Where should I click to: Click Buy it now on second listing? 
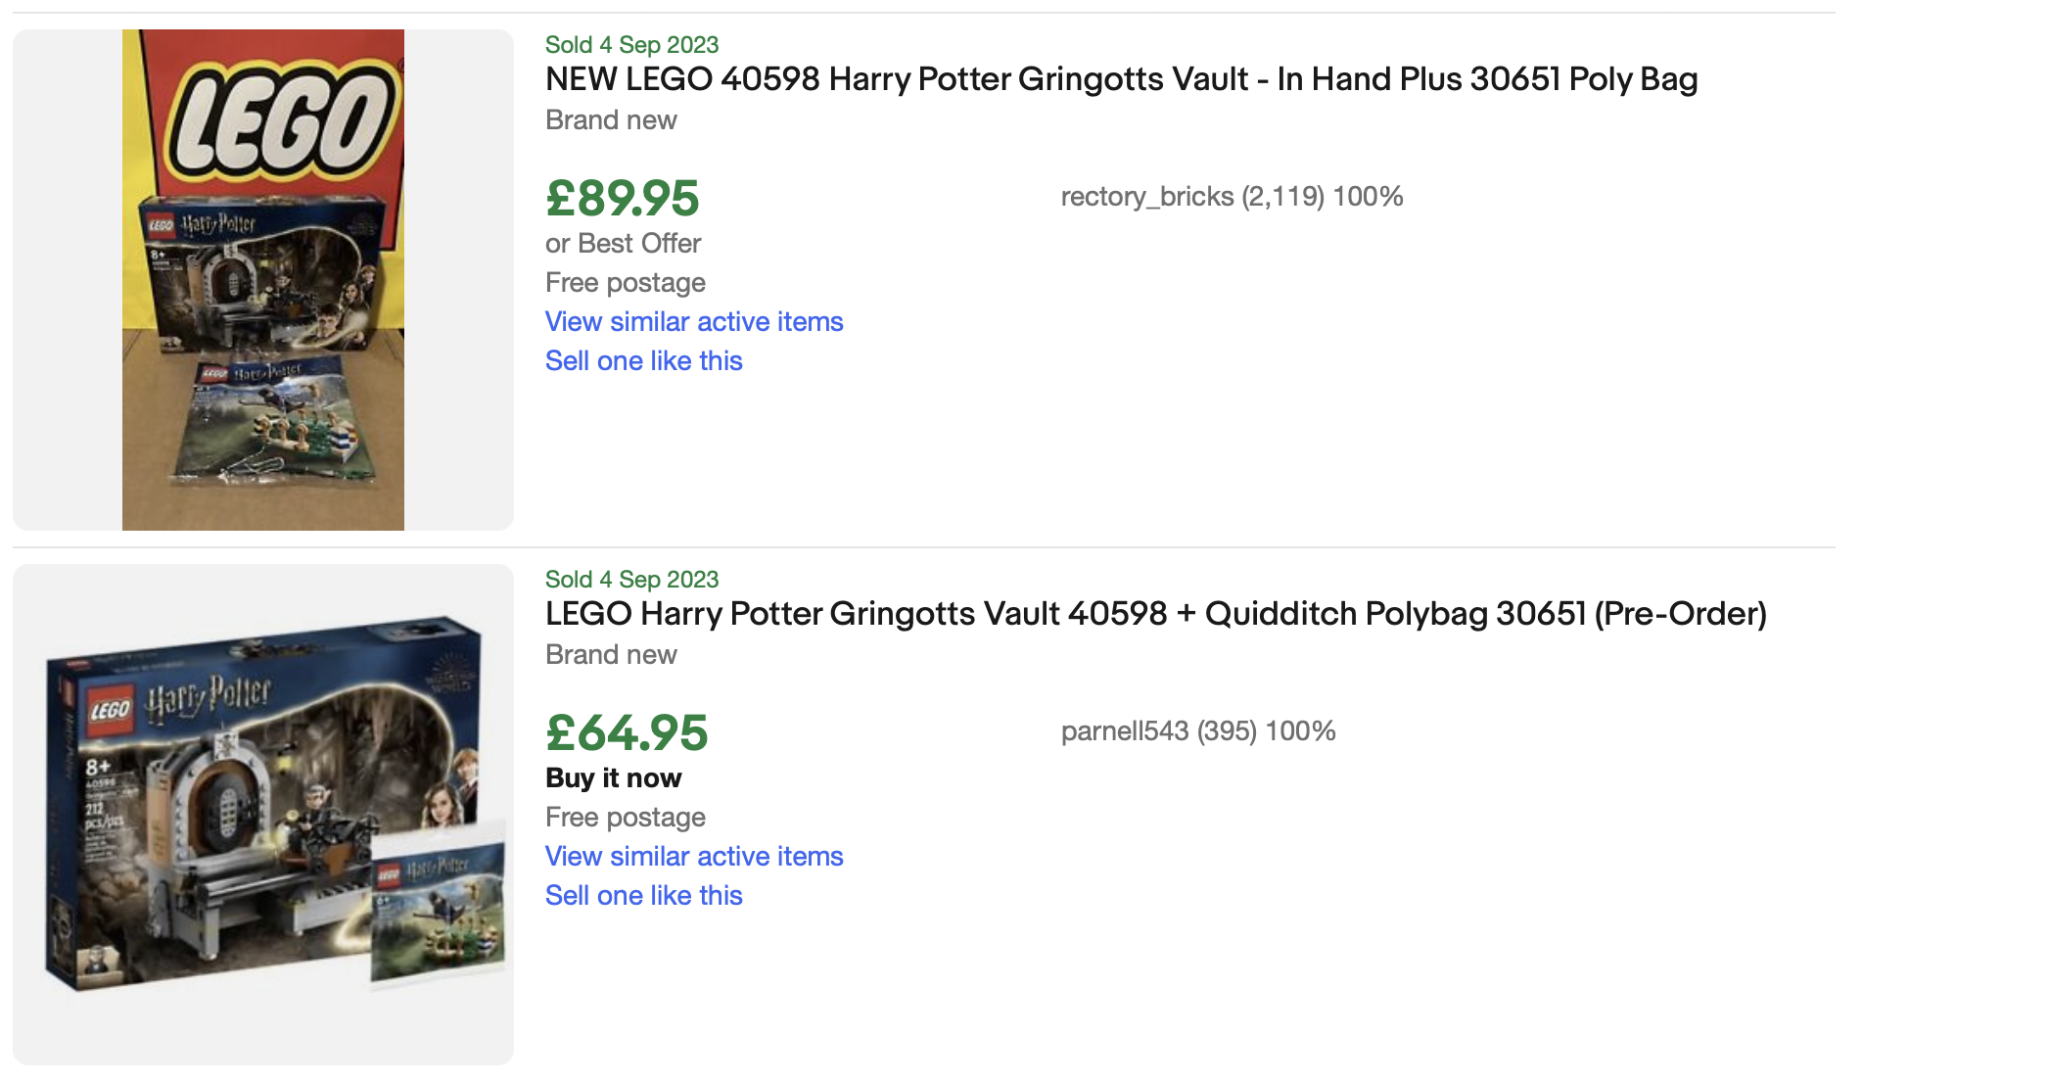coord(613,778)
